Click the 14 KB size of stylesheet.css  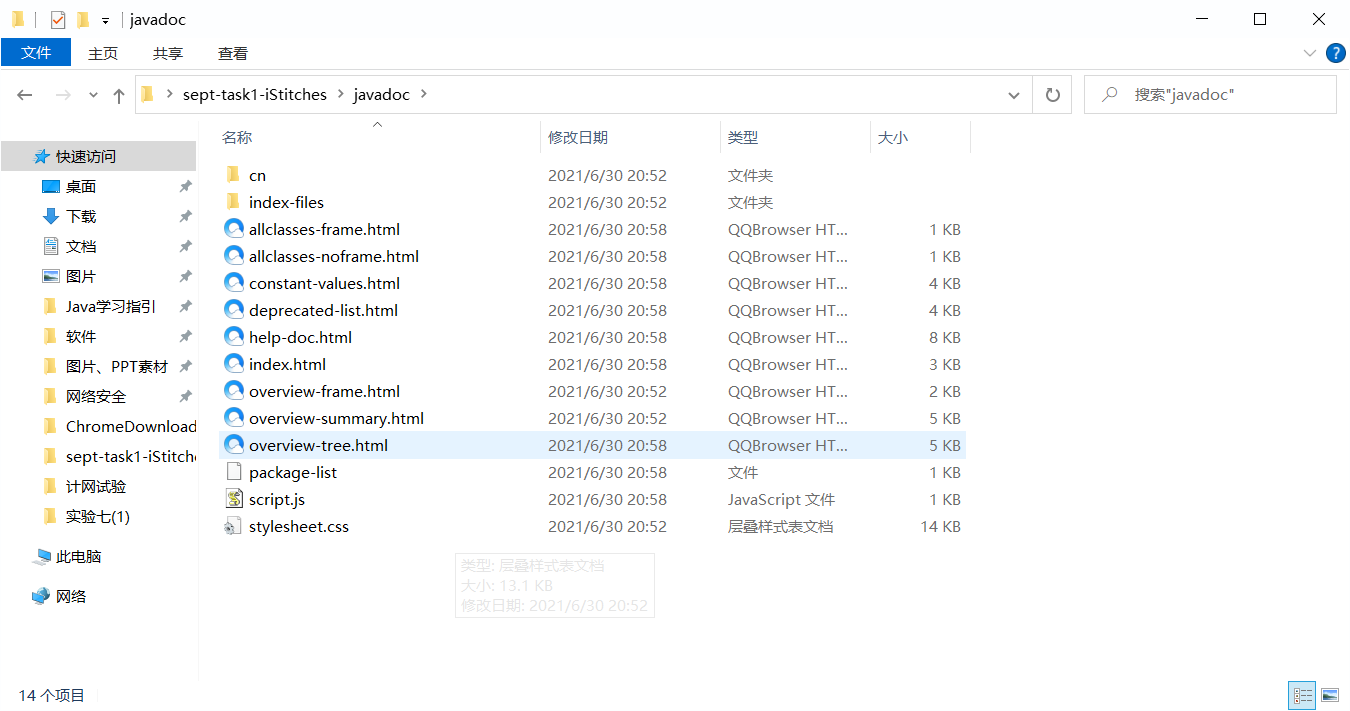[x=941, y=526]
